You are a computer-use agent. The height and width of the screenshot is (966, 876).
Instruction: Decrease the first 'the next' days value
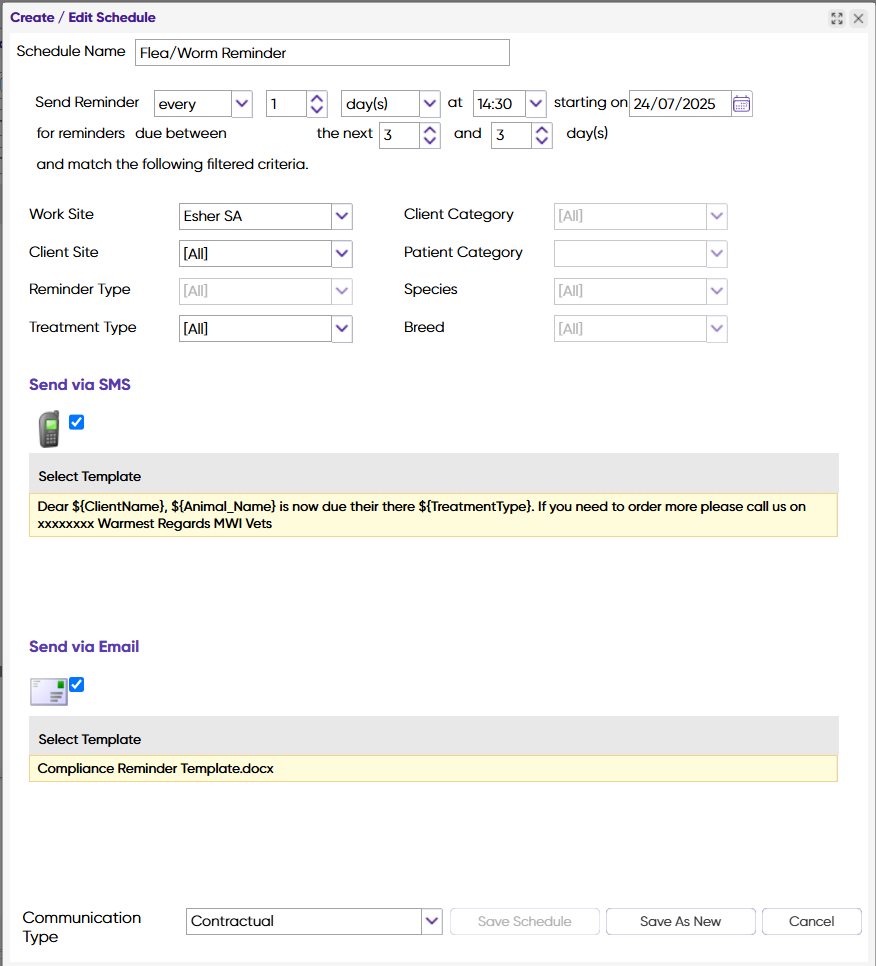(430, 140)
